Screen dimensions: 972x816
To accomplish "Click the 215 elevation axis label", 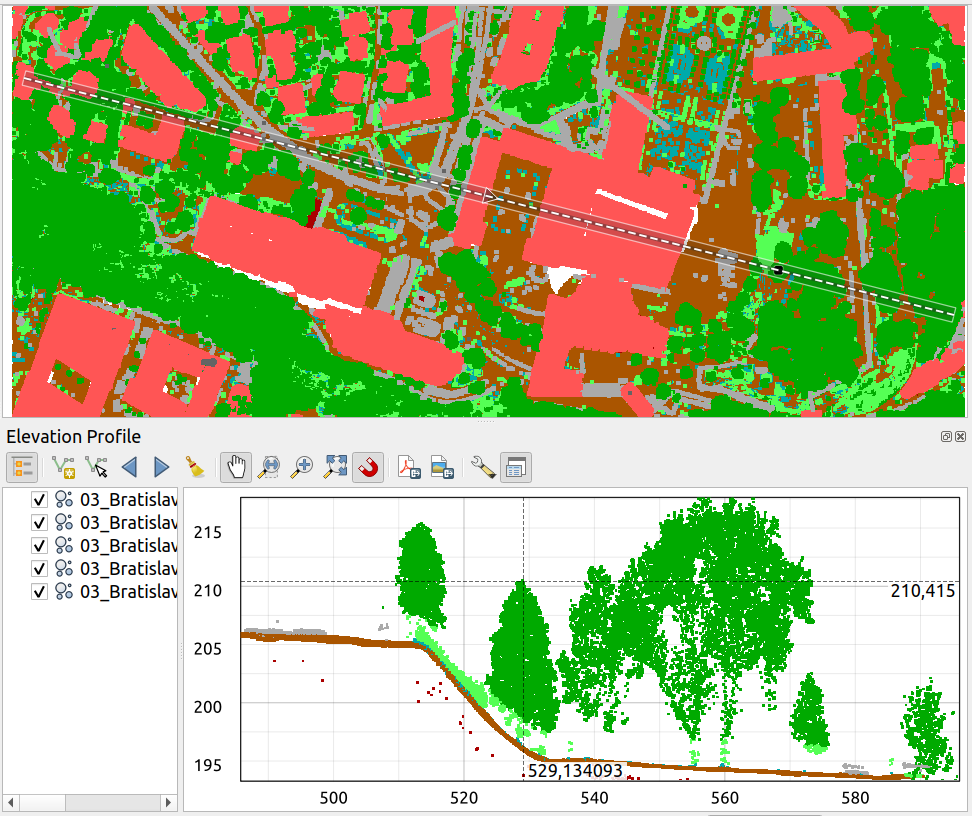I will [208, 533].
